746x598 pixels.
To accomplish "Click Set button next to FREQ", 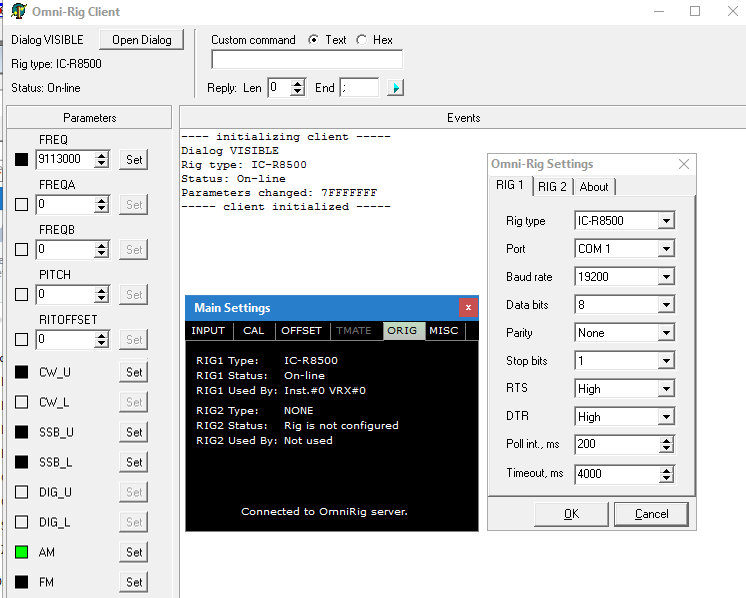I will point(134,159).
